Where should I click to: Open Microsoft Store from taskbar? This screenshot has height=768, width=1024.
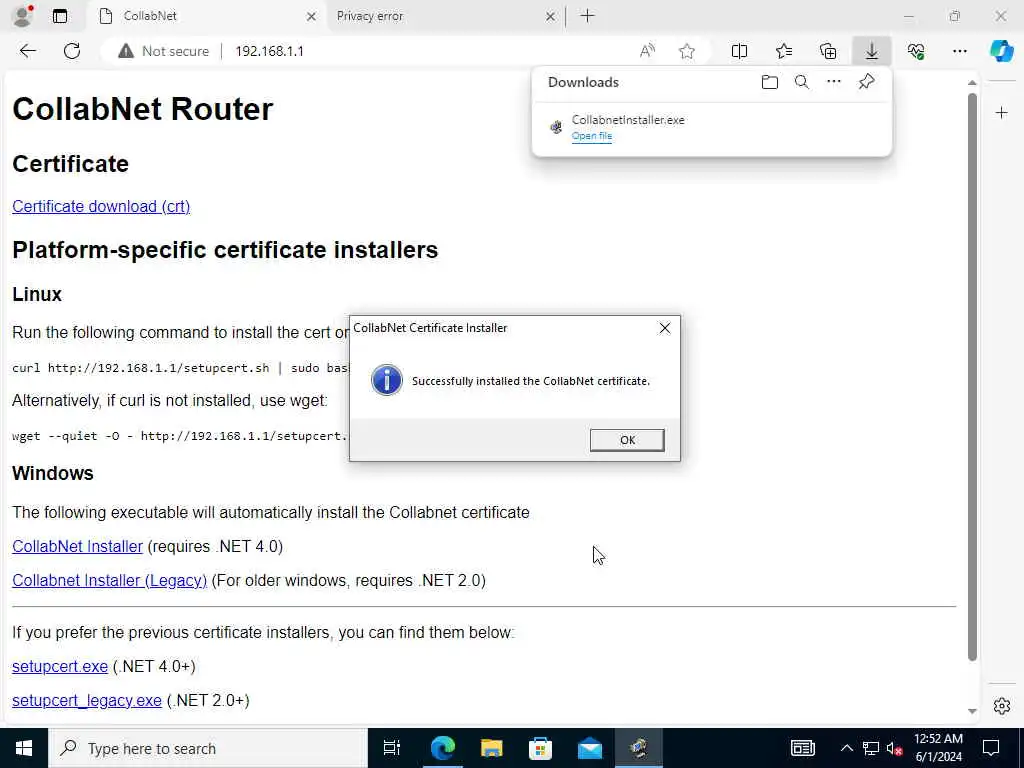(540, 748)
